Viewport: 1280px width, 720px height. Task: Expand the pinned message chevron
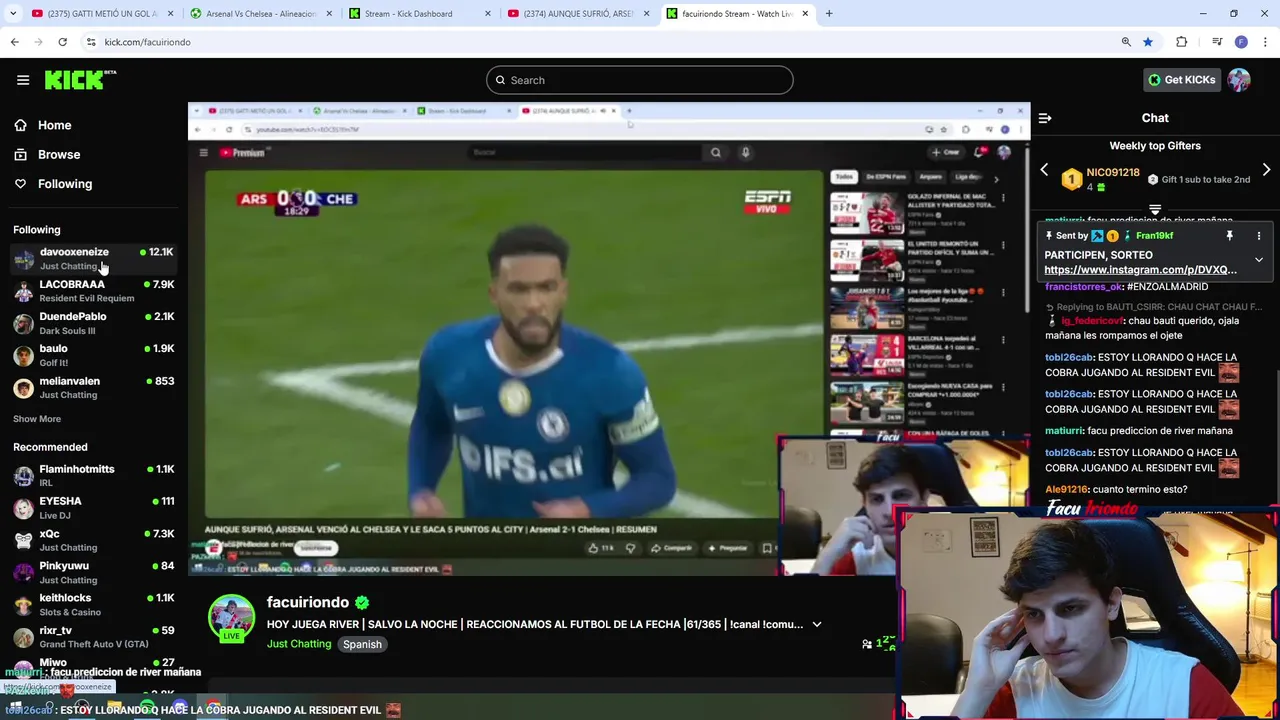(x=1259, y=260)
